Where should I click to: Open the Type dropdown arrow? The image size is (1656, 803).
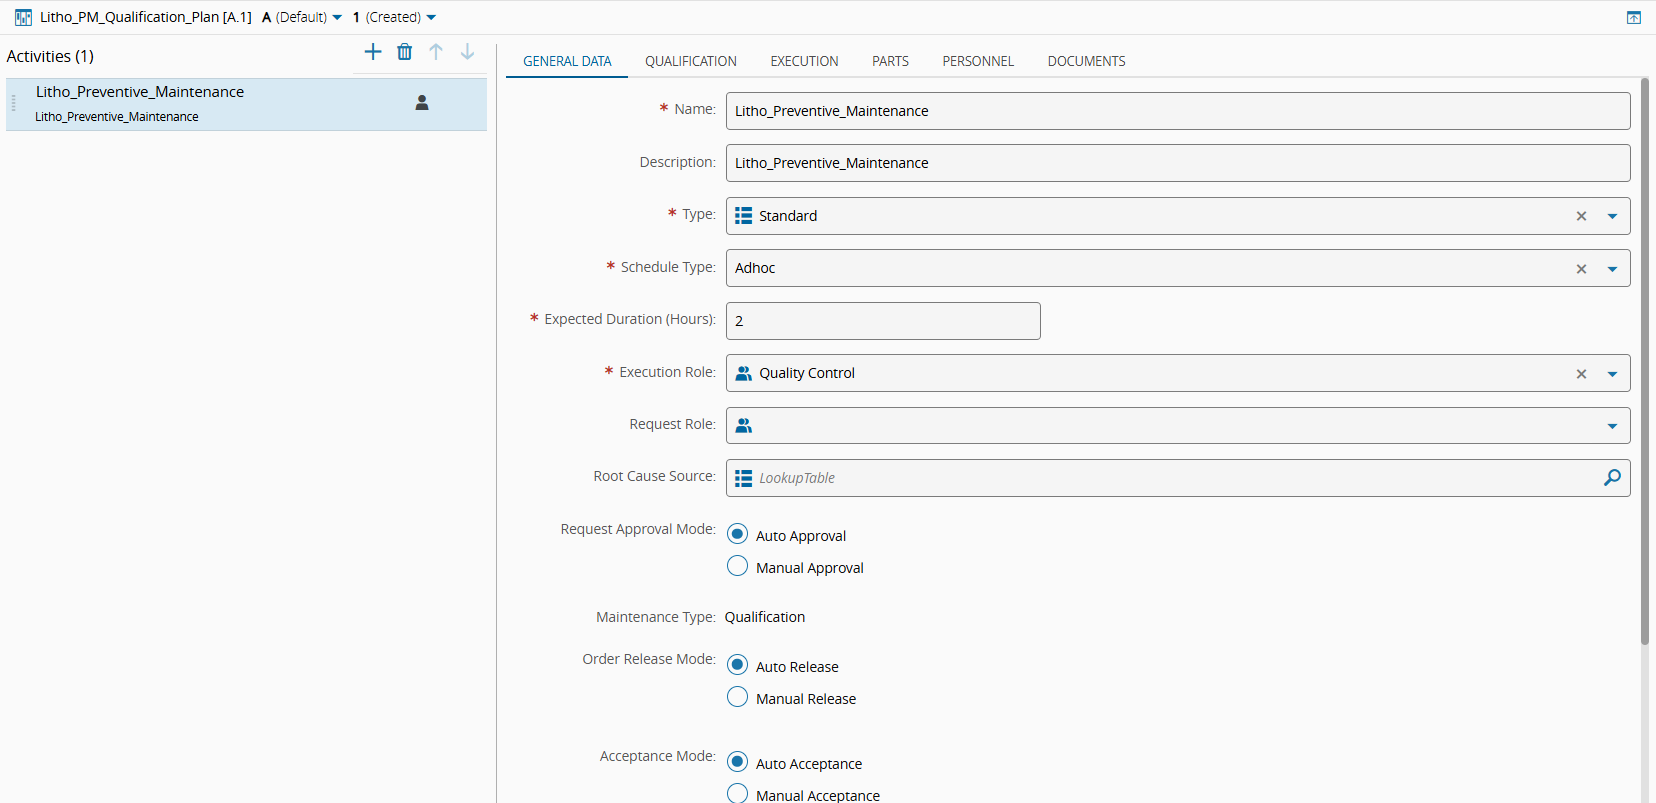tap(1612, 216)
